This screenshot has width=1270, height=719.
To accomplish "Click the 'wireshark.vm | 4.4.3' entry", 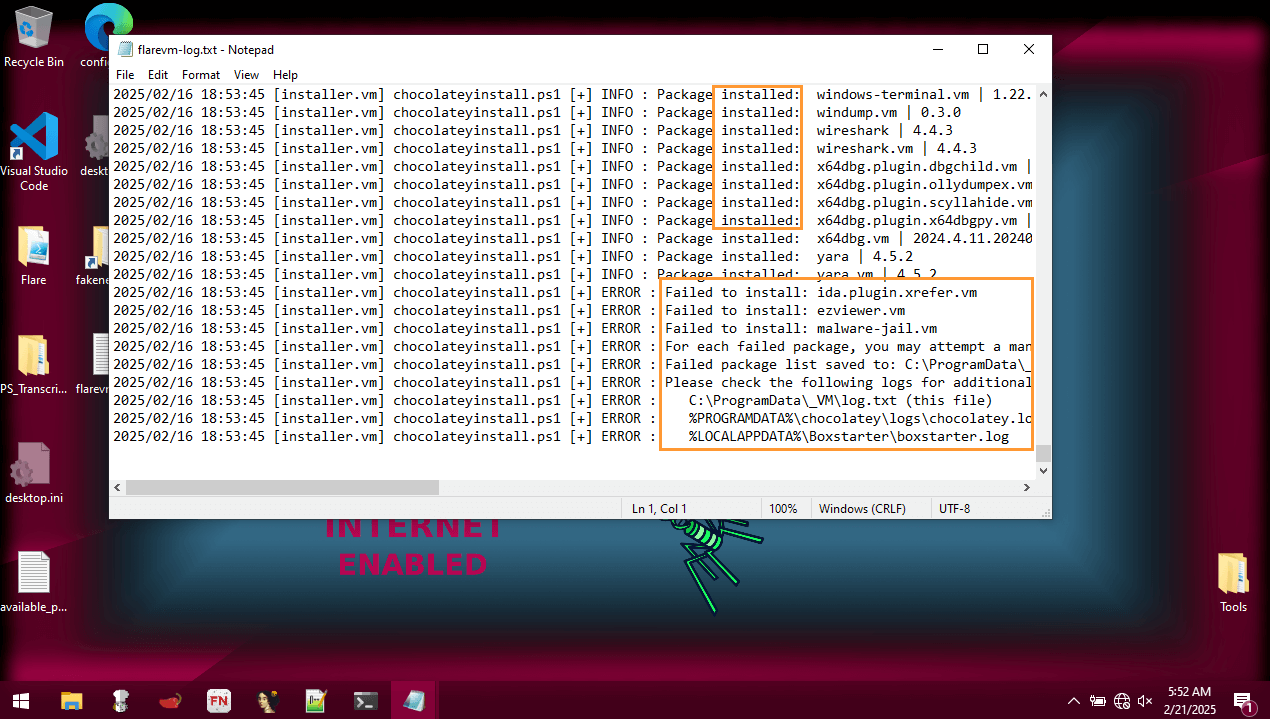I will click(x=896, y=148).
